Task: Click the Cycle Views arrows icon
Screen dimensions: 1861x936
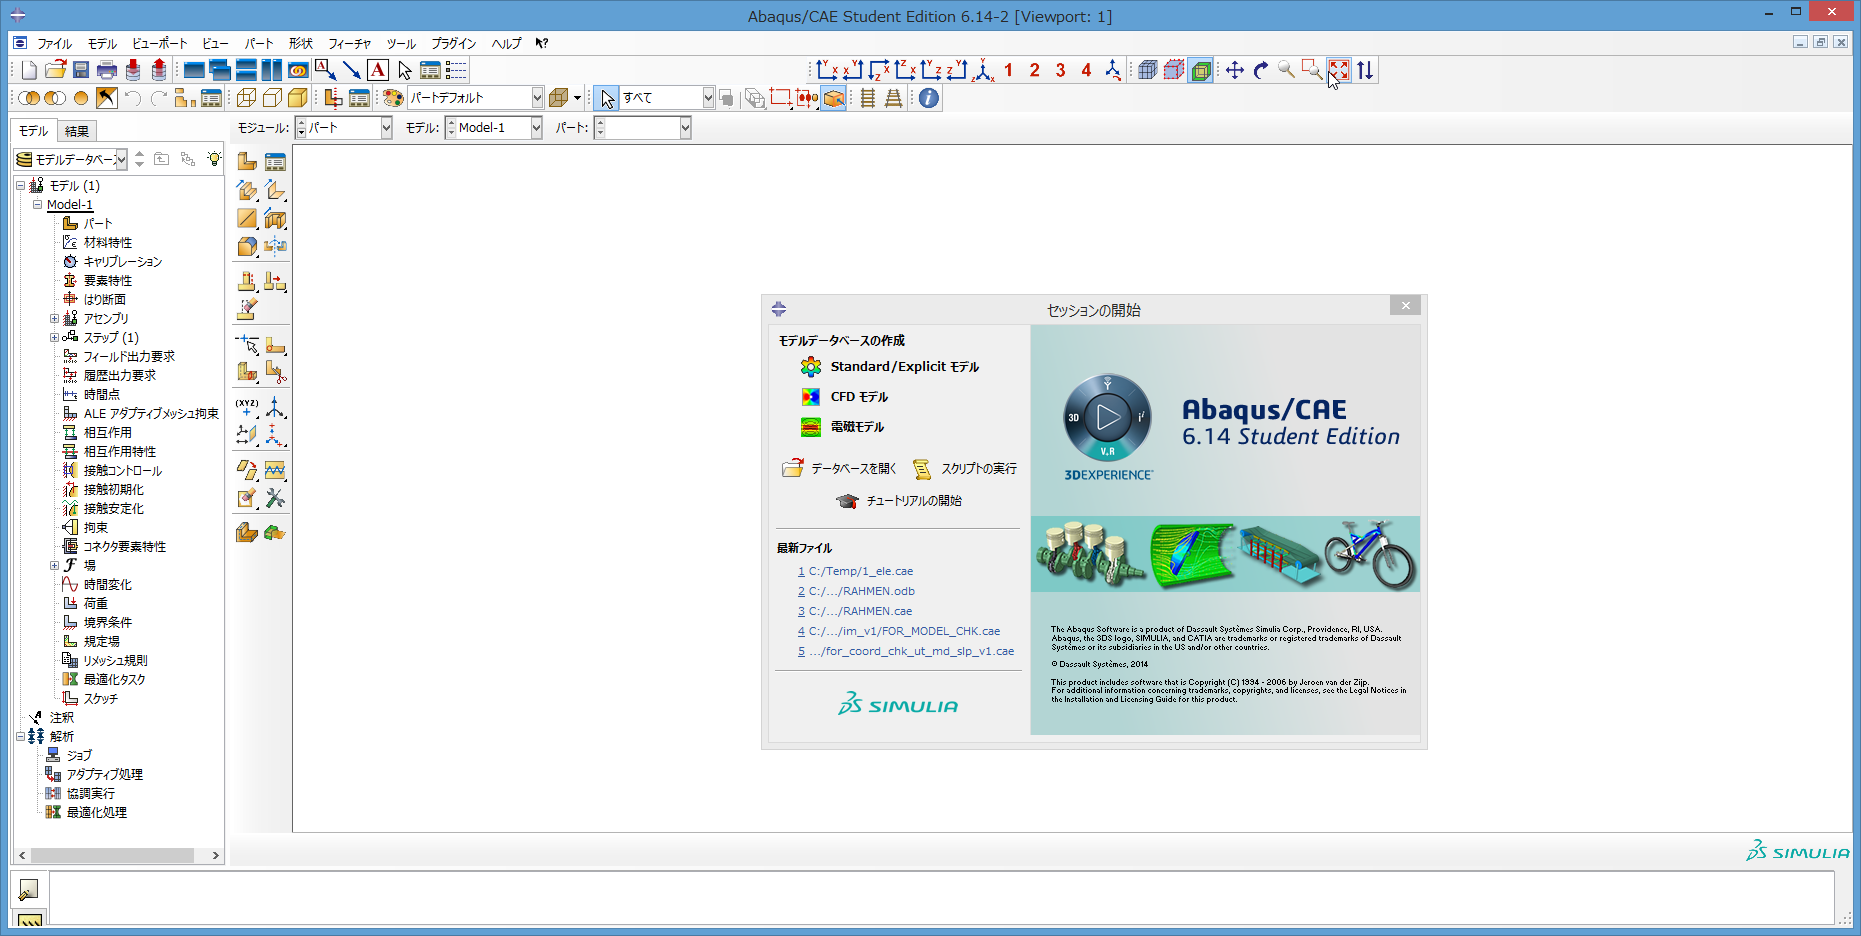Action: (x=1365, y=70)
